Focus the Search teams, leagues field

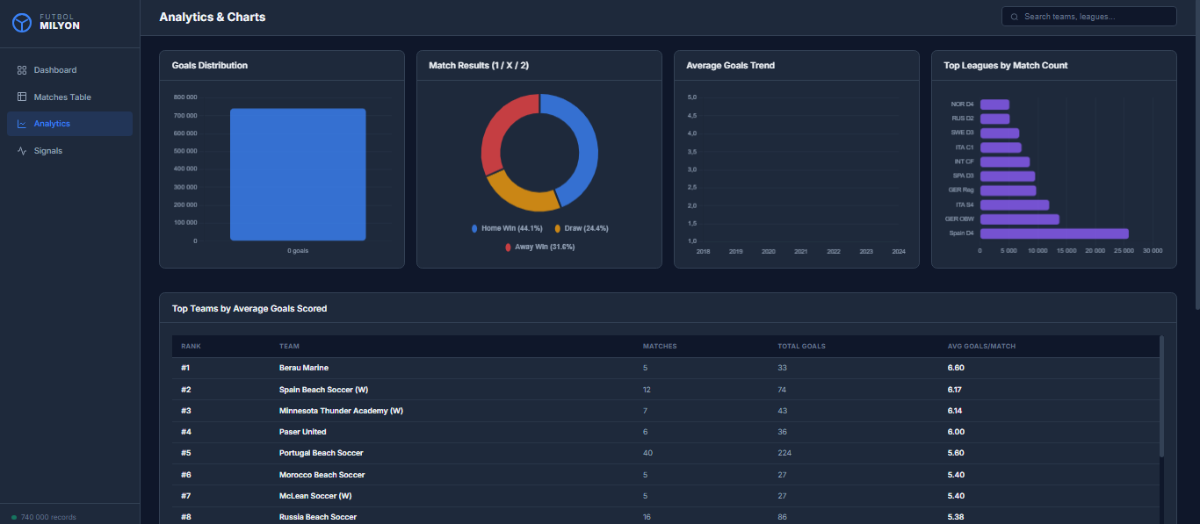[1089, 17]
